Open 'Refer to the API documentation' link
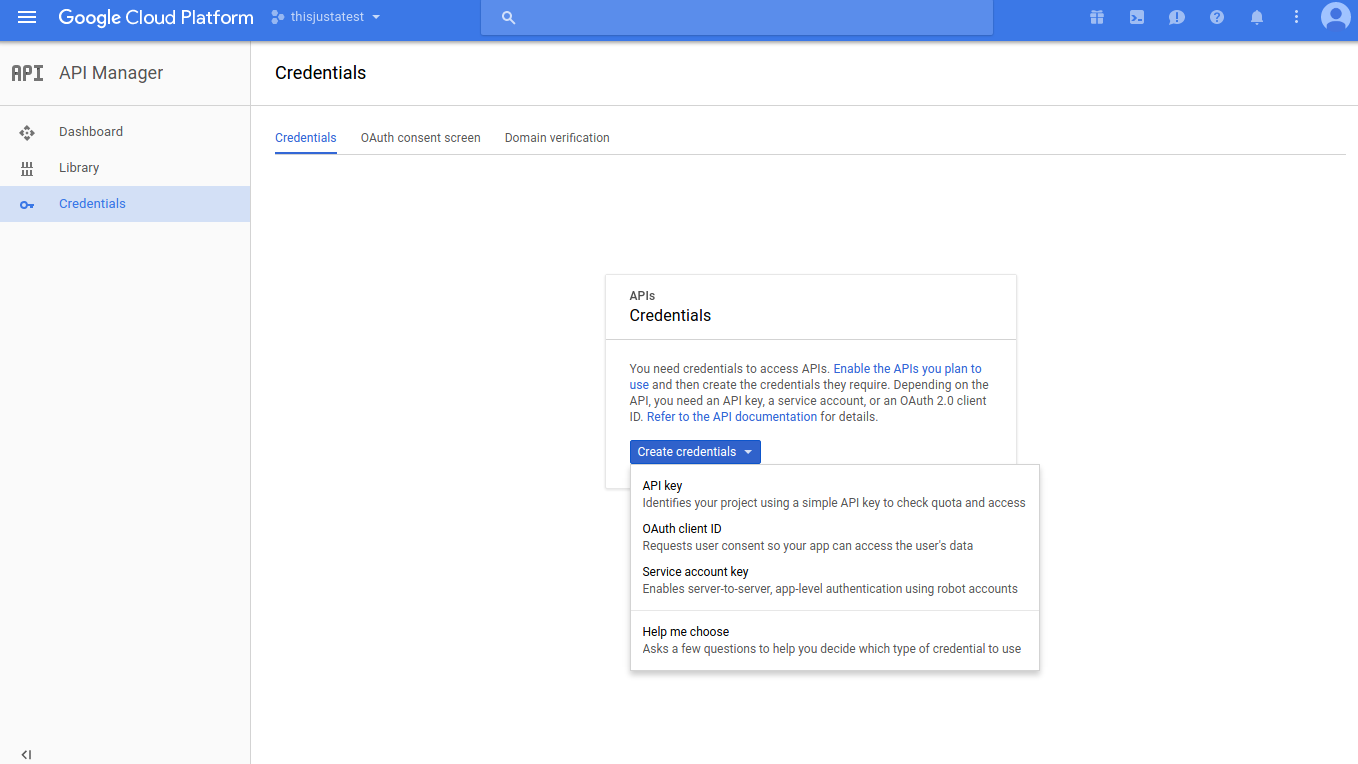The image size is (1358, 764). point(732,417)
